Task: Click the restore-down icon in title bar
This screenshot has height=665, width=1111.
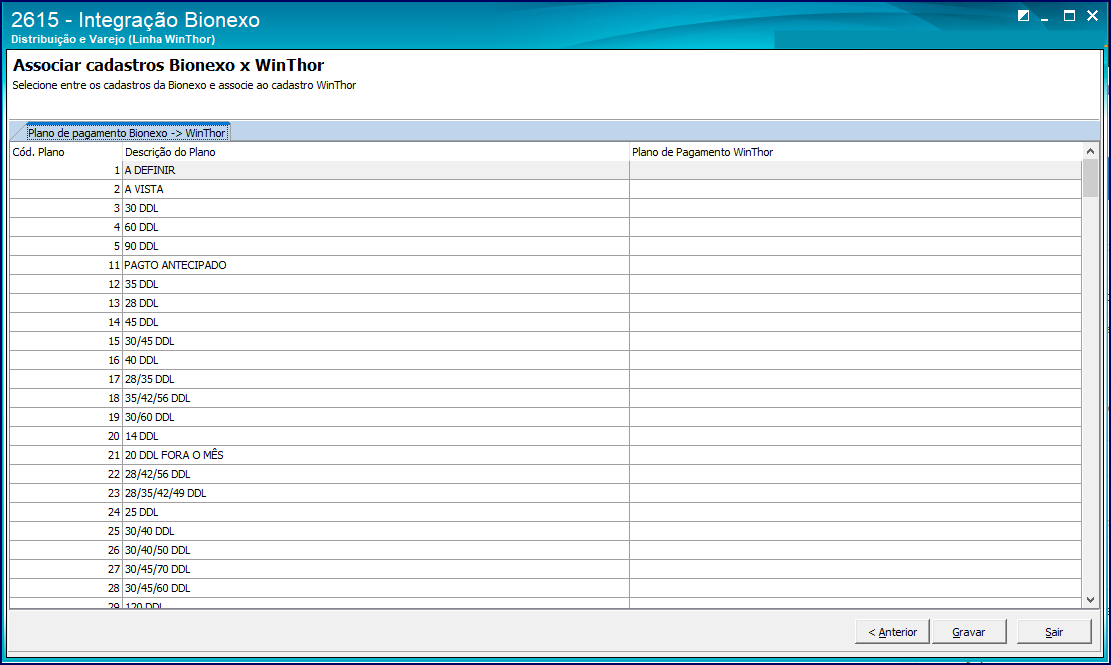Action: point(1023,16)
